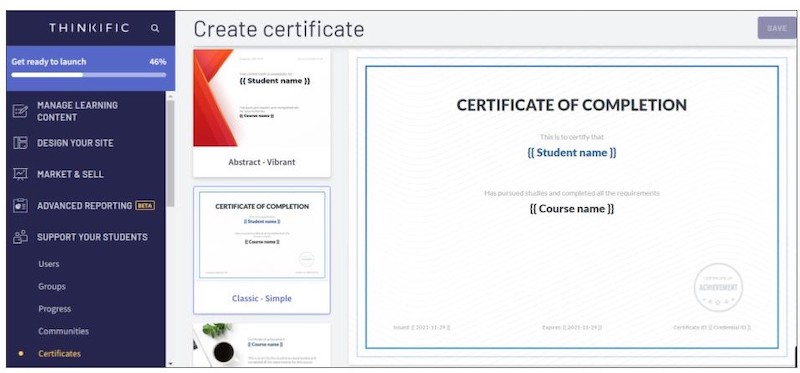Click the launch progress bar
This screenshot has width=800, height=373.
pyautogui.click(x=89, y=74)
